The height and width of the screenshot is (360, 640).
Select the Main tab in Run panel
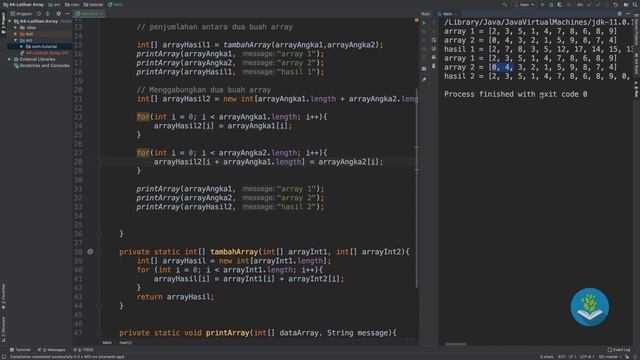coord(448,13)
